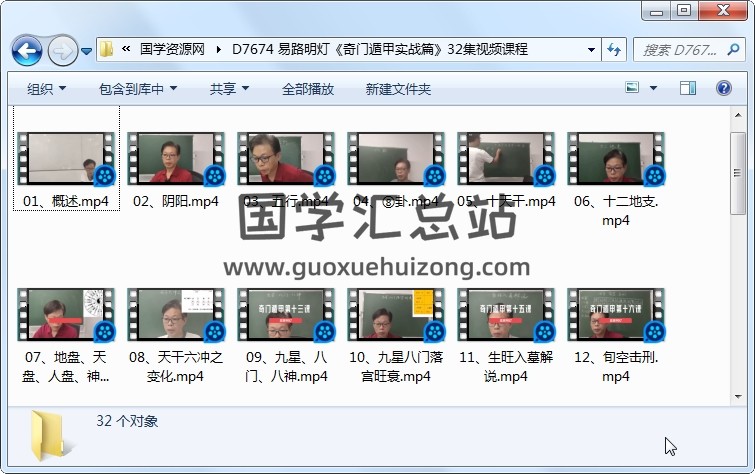Viewport: 755px width, 474px height.
Task: Open the recent pages dropdown arrow
Action: click(x=86, y=51)
